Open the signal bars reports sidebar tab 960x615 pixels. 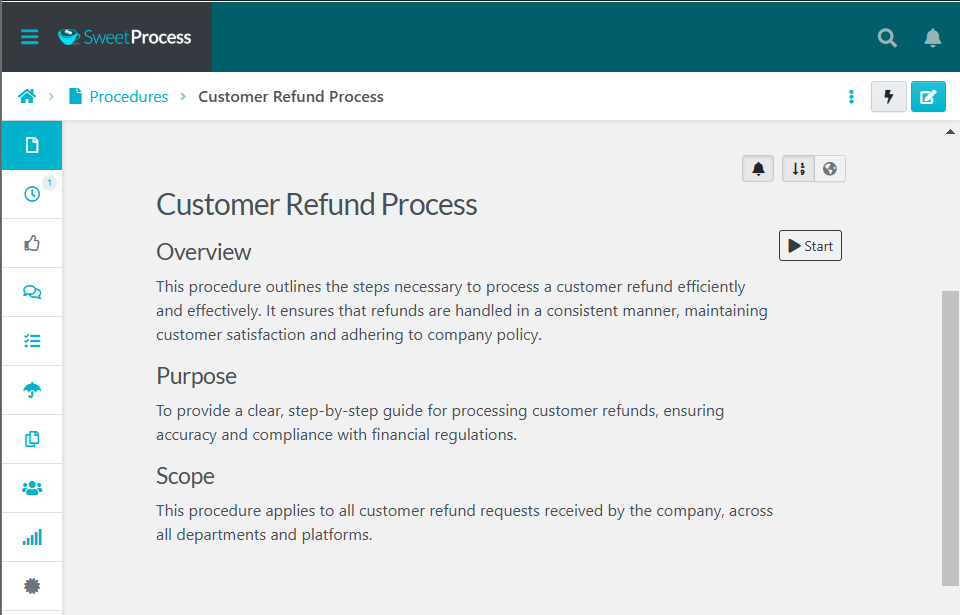click(x=32, y=537)
